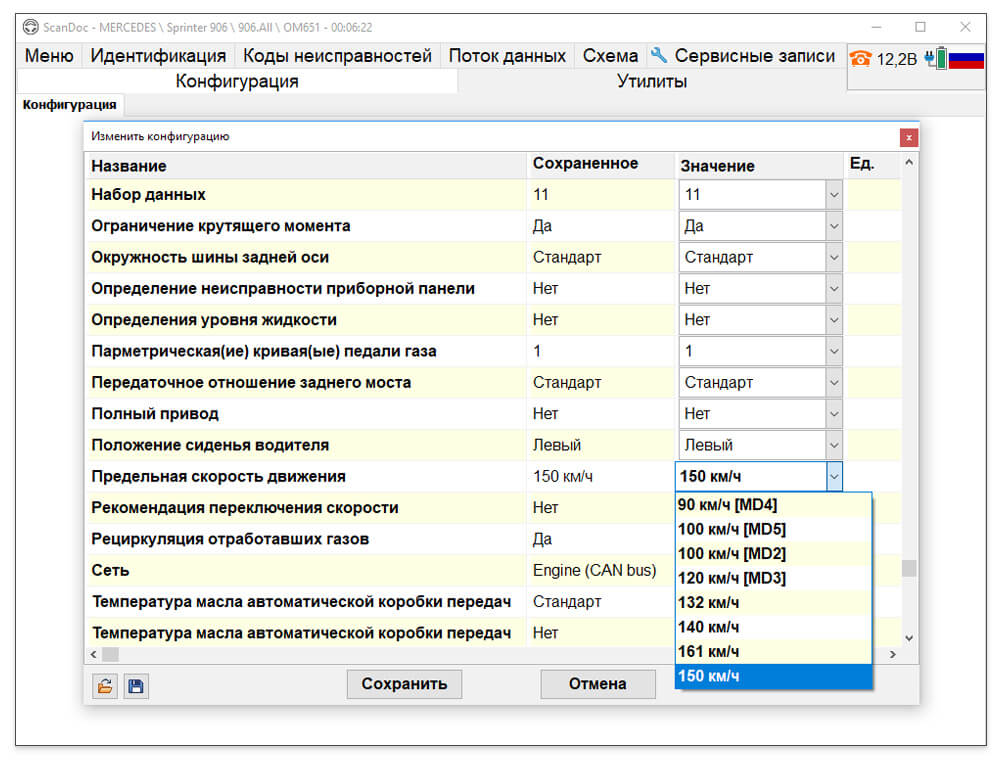Click vertical scrollbar up arrow

(x=909, y=163)
